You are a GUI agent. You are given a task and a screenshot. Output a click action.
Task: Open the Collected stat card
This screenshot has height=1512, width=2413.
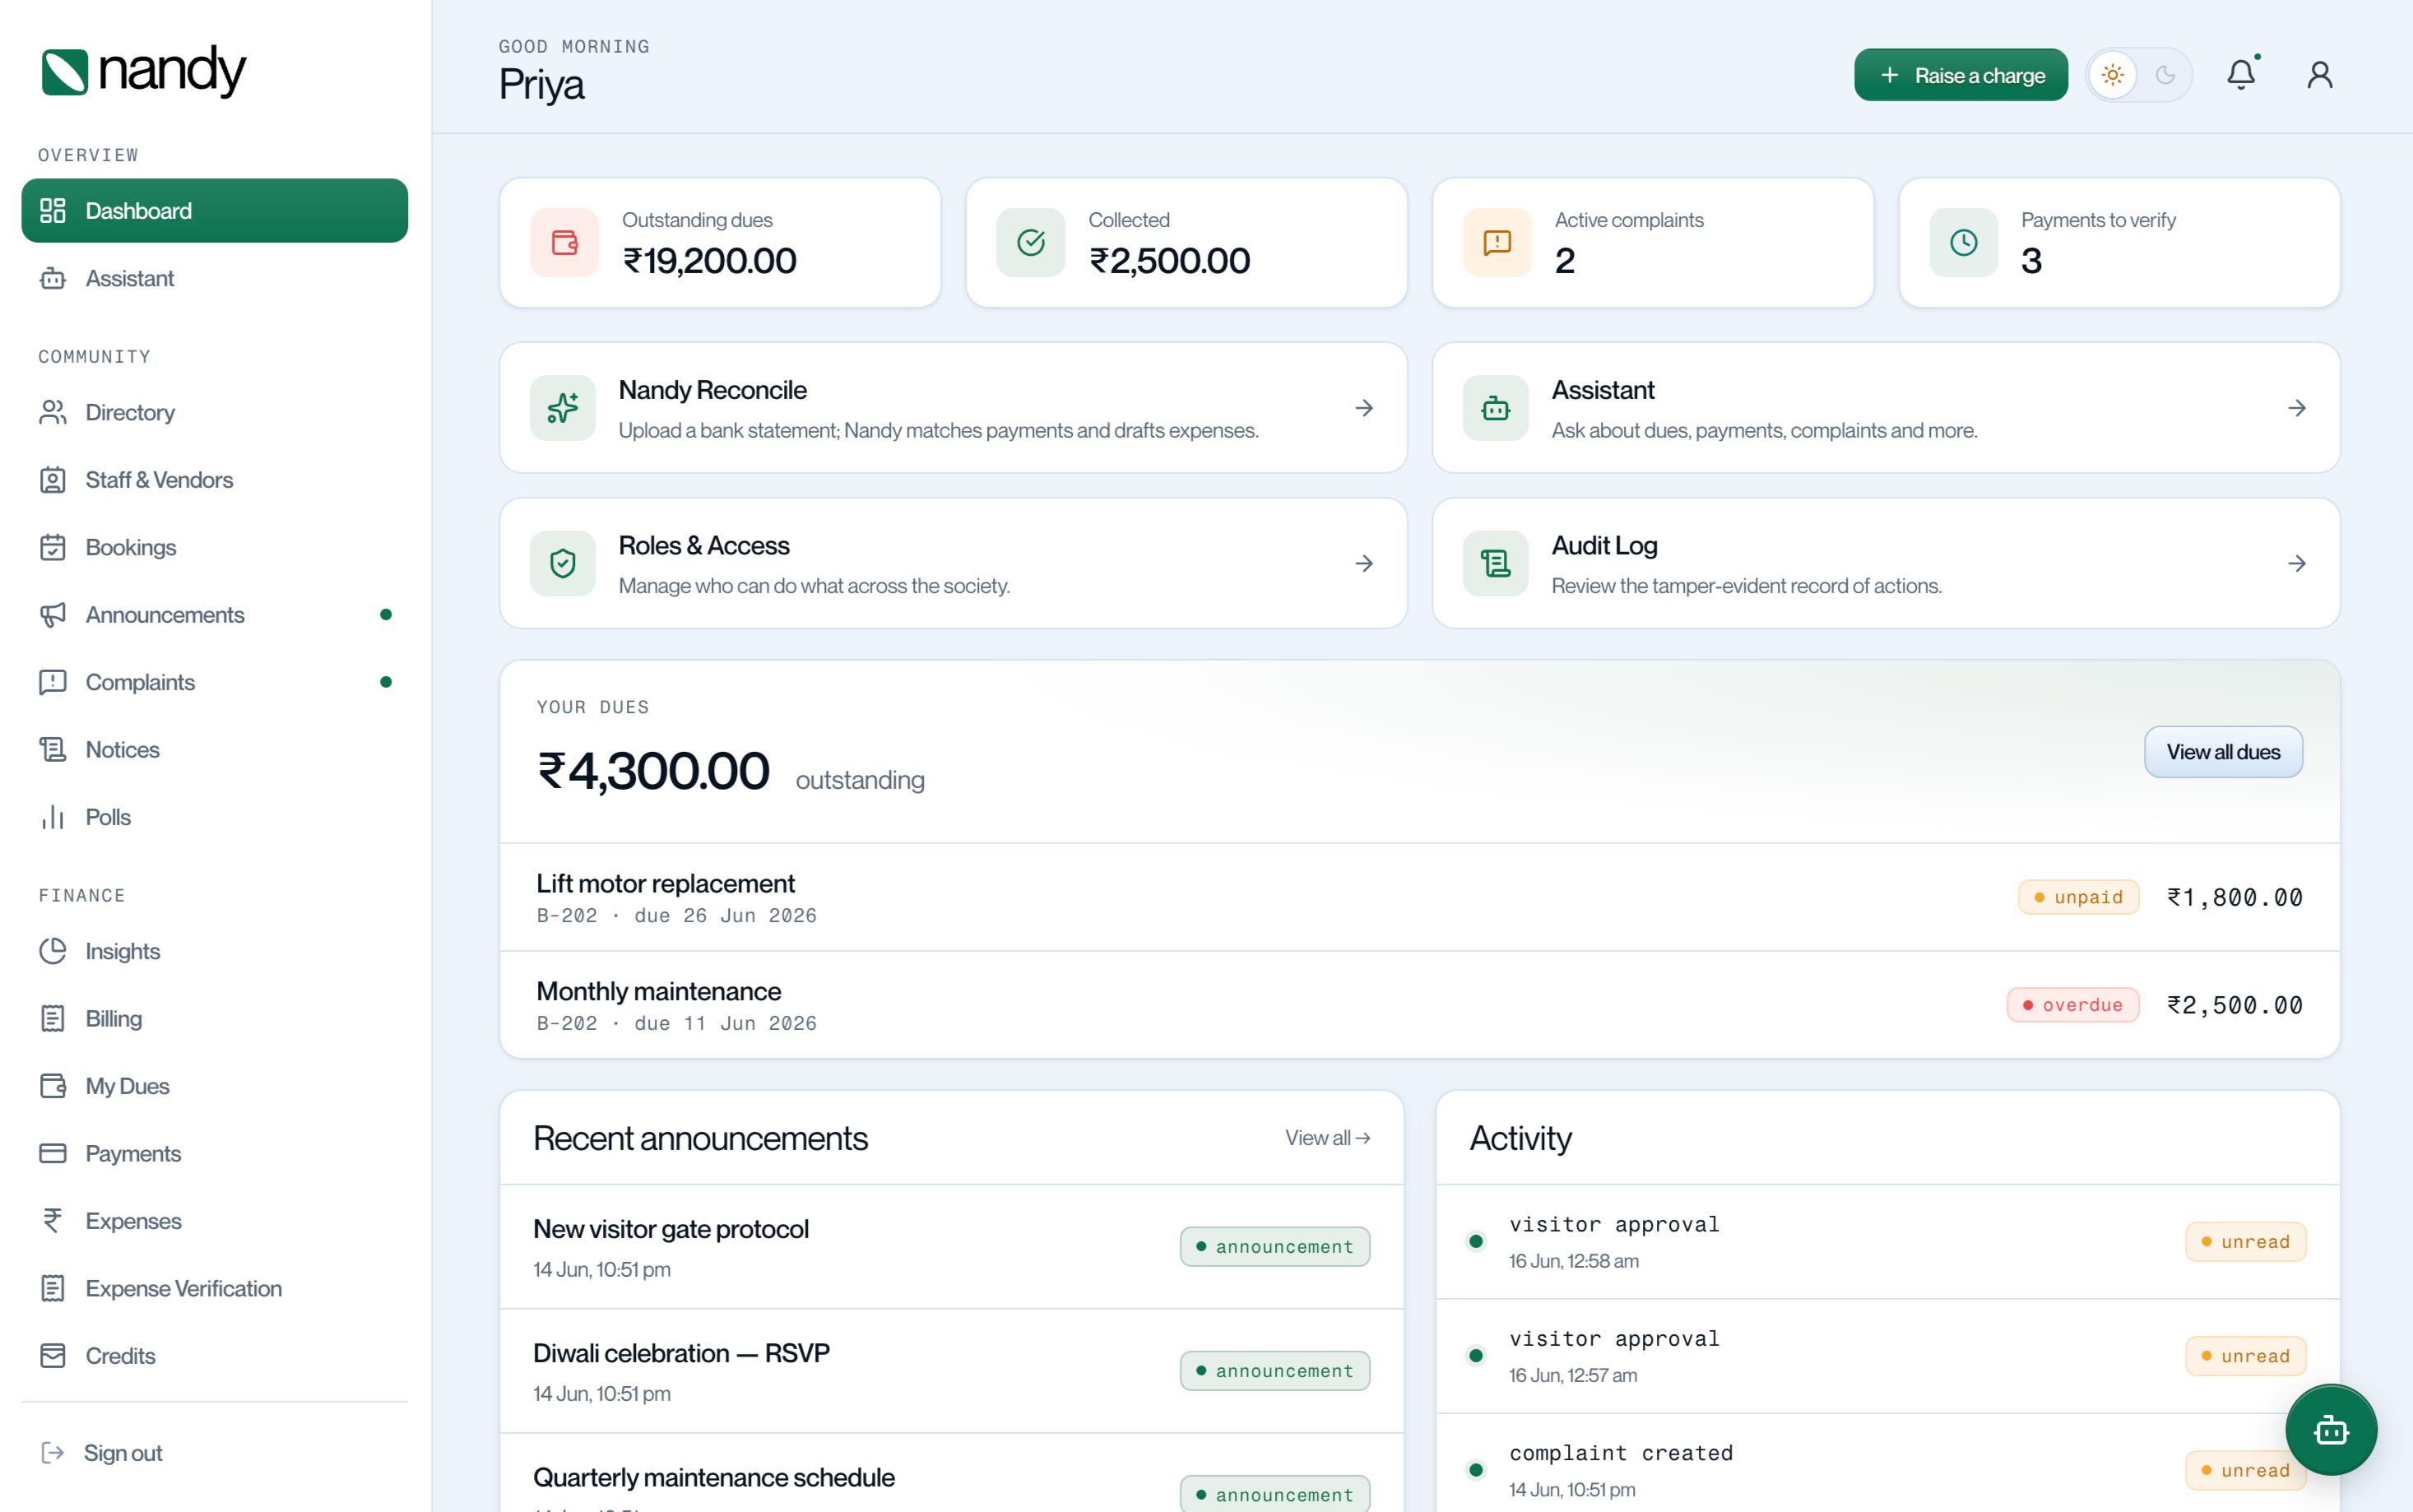[1186, 243]
